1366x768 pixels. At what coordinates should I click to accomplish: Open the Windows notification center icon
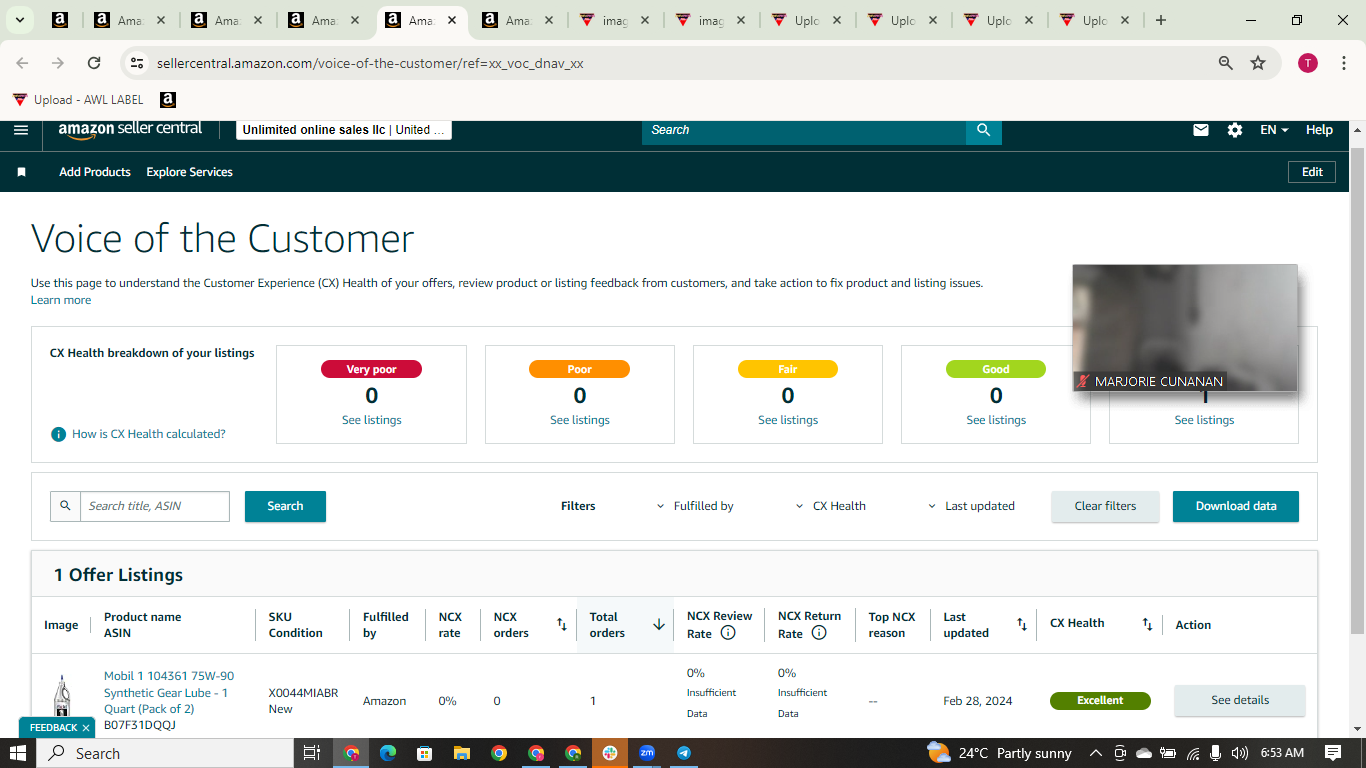[1333, 753]
